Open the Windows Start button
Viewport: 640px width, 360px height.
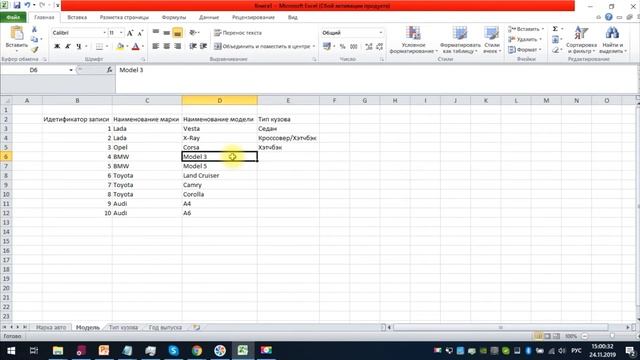pos(11,351)
